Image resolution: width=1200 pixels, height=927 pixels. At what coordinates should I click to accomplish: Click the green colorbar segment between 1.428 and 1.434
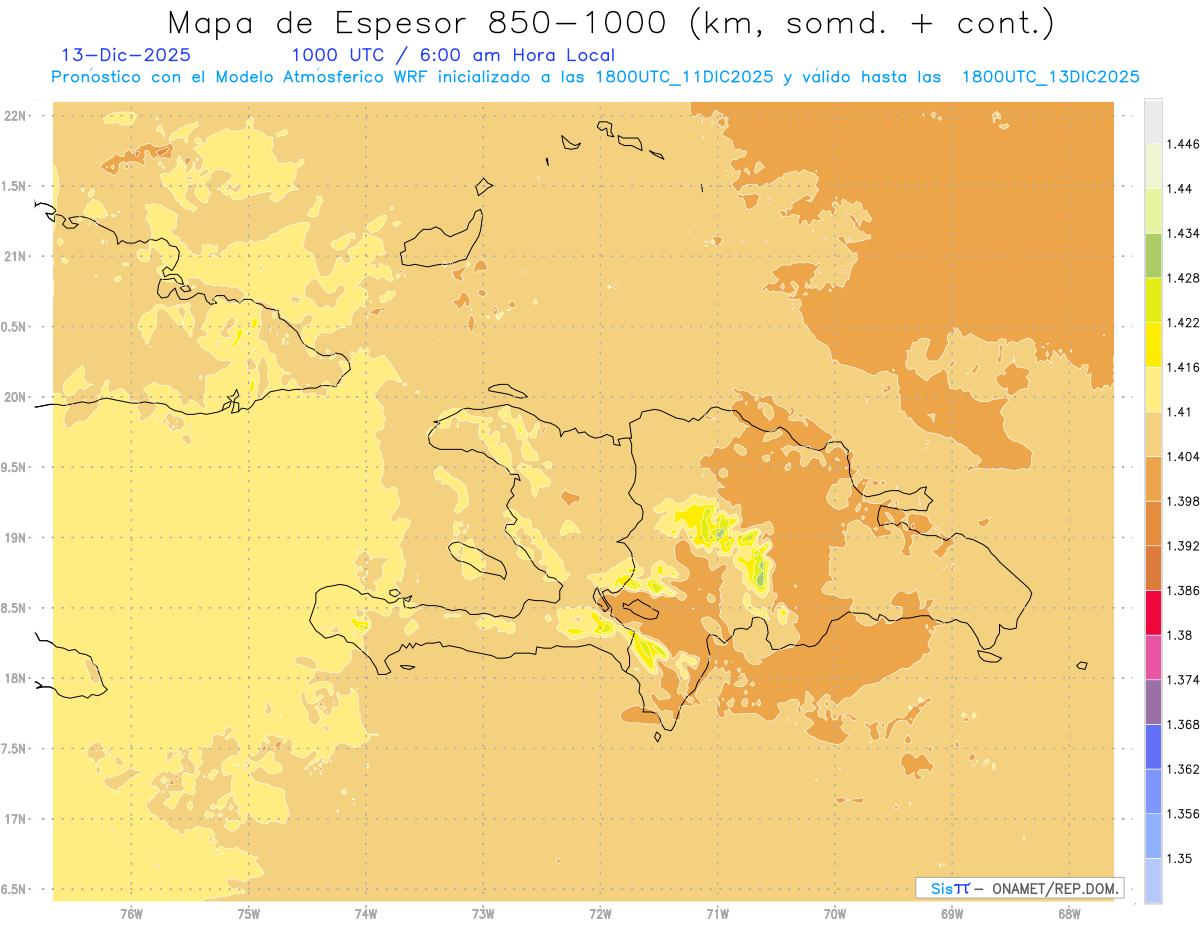click(x=1153, y=255)
